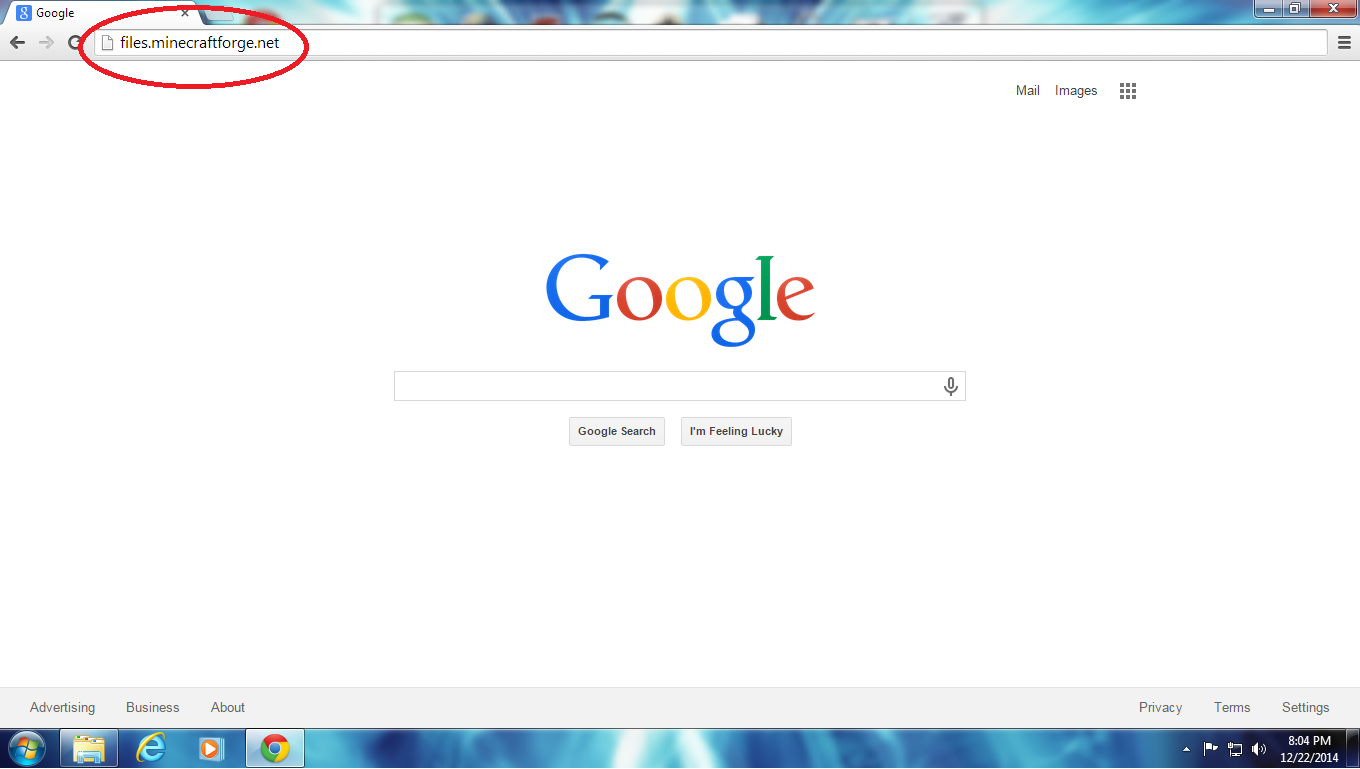Image resolution: width=1360 pixels, height=769 pixels.
Task: Click the Google Search button
Action: 617,431
